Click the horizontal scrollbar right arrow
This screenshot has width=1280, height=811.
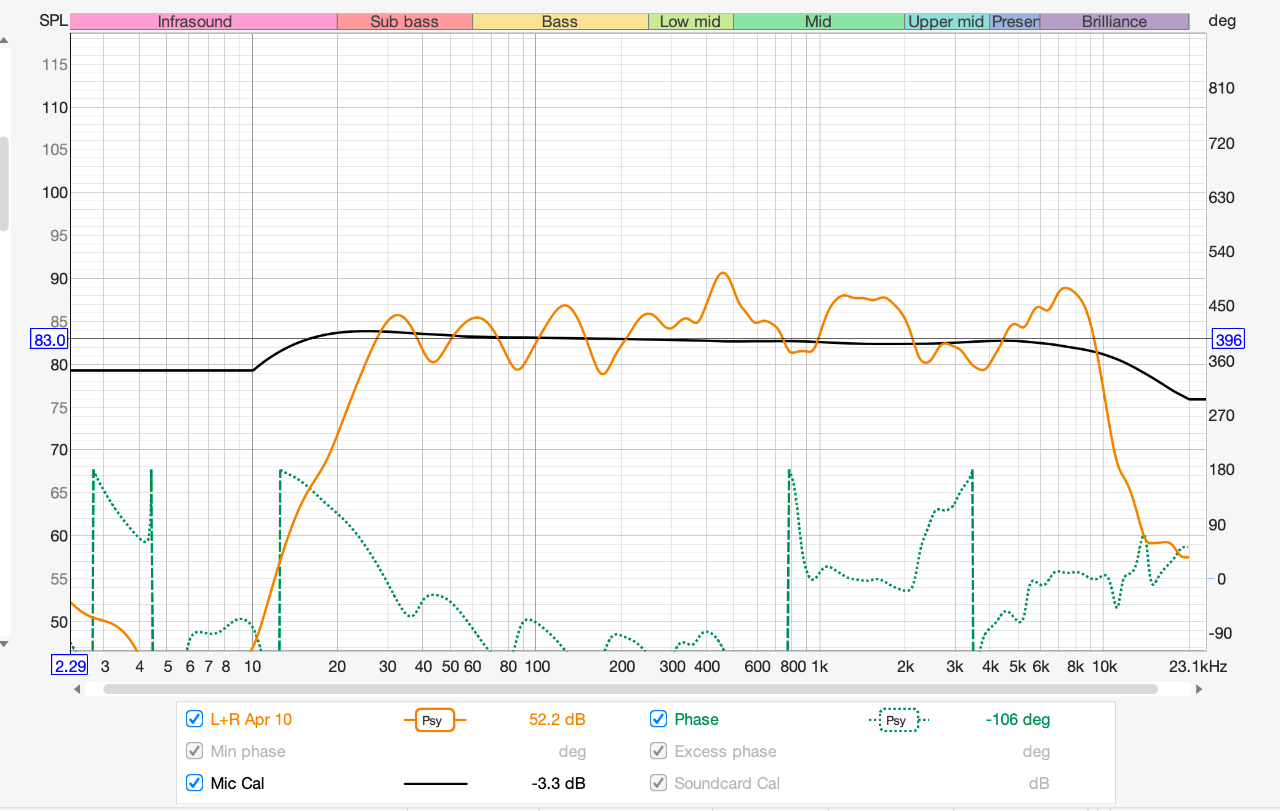tap(1198, 689)
